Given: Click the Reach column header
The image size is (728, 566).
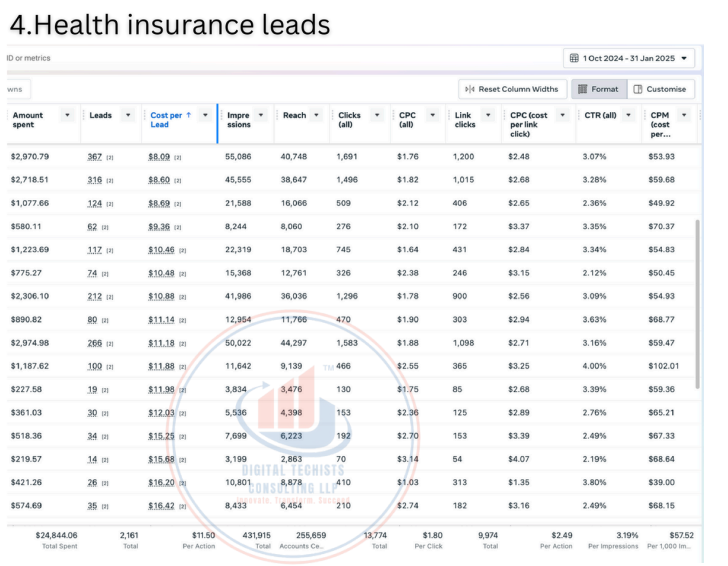Looking at the screenshot, I should click(294, 116).
